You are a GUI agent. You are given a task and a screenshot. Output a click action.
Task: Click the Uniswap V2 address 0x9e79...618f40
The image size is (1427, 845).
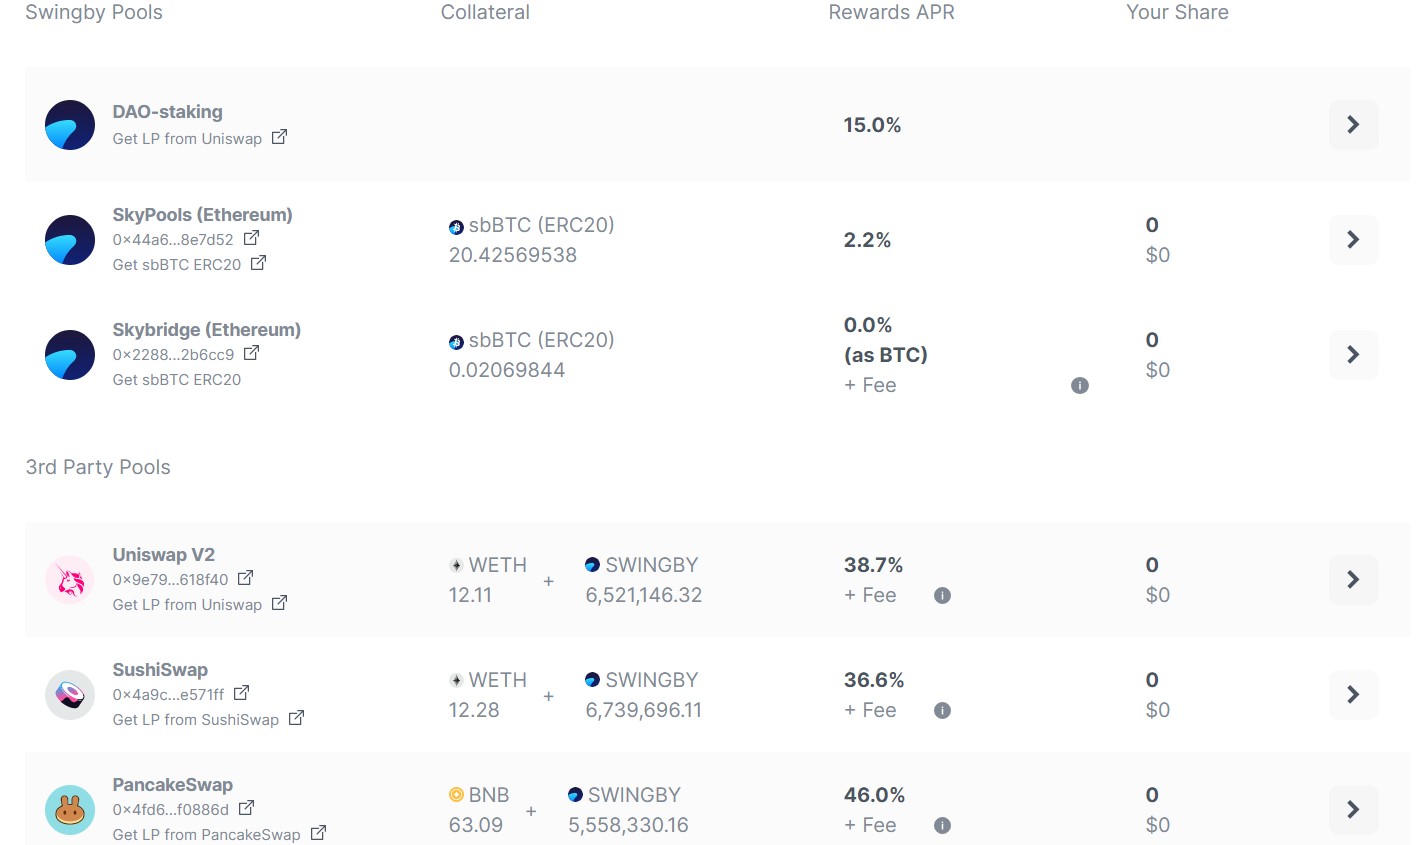point(170,580)
